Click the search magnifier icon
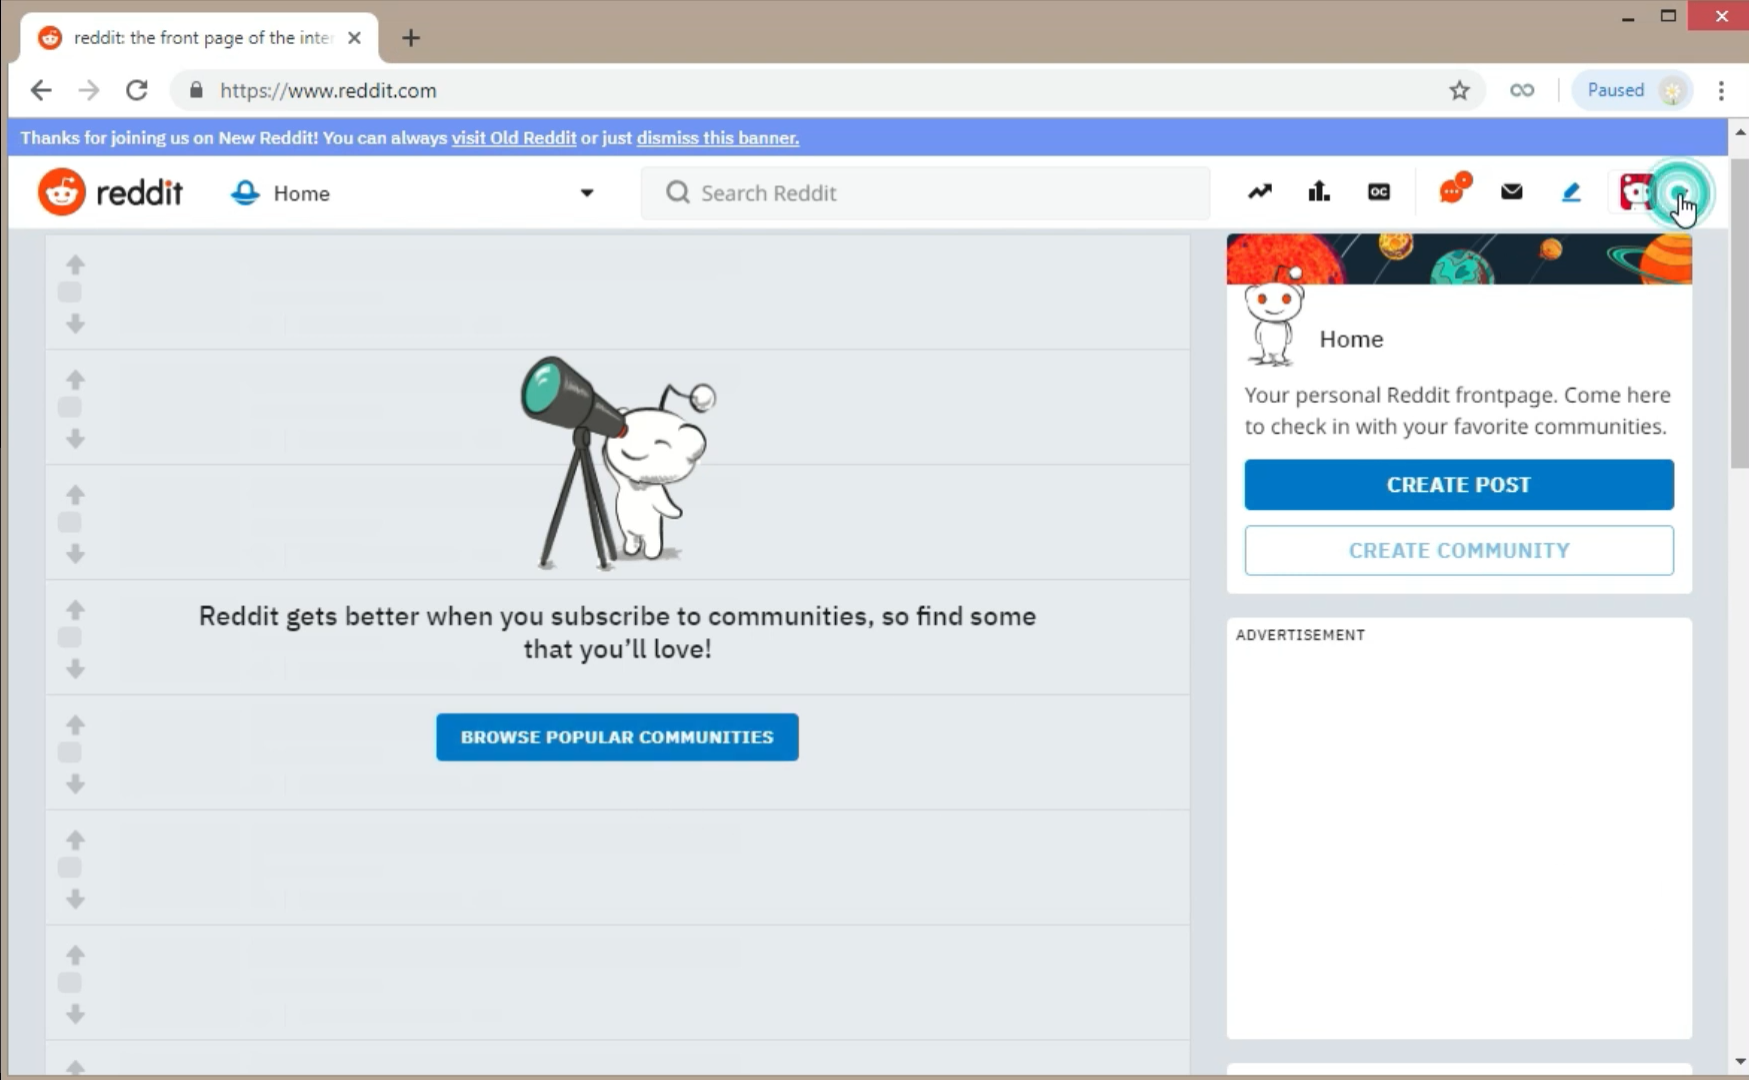 pyautogui.click(x=677, y=192)
